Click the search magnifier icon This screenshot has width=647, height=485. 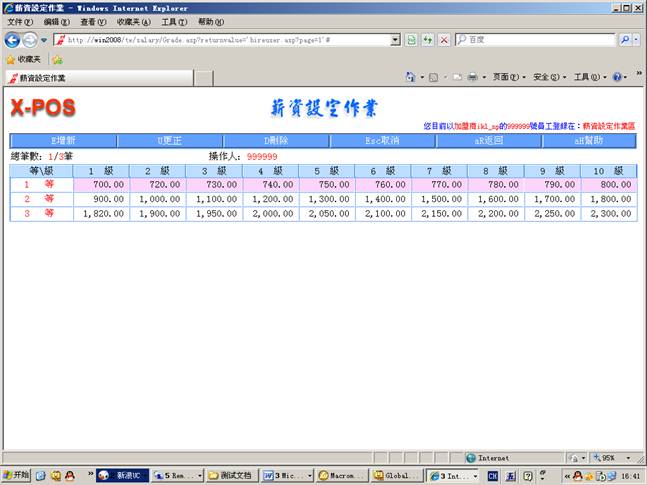pos(624,39)
